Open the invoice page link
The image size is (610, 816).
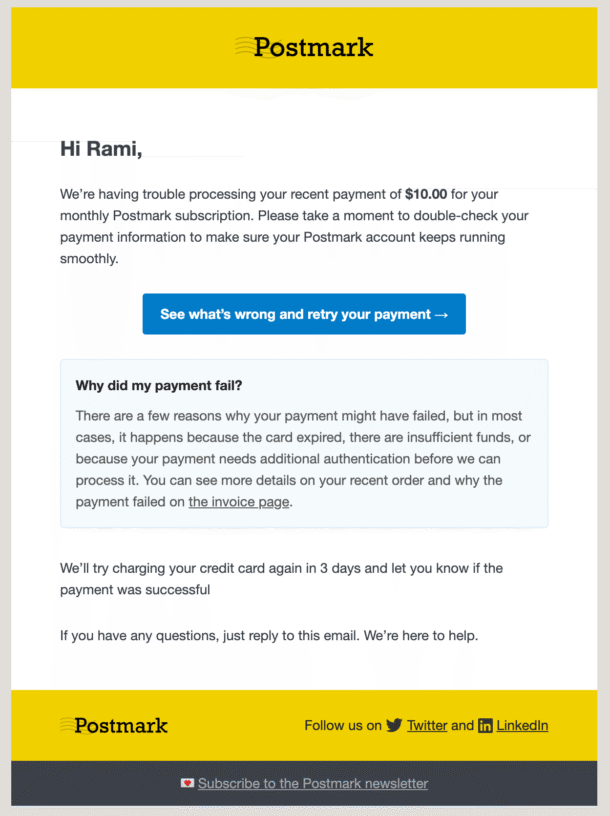pyautogui.click(x=238, y=501)
